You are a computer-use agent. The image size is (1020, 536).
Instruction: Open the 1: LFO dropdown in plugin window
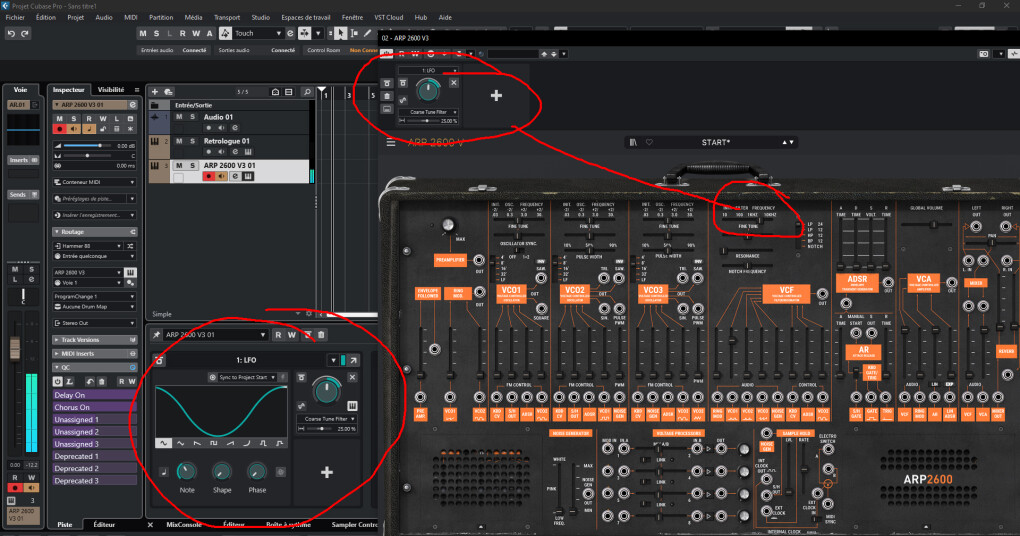coord(429,70)
